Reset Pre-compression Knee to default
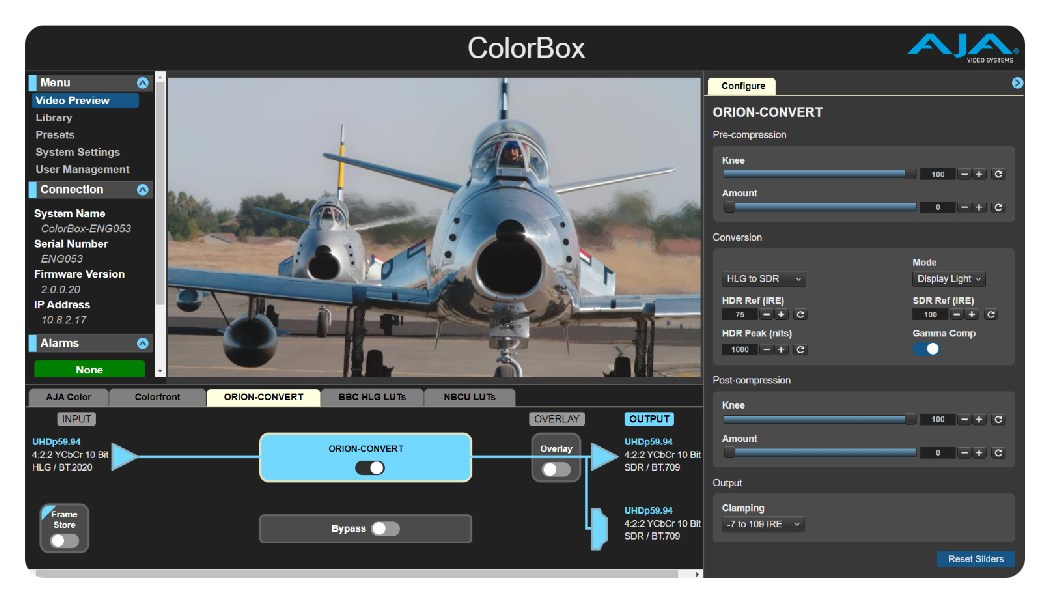This screenshot has height=603, width=1050. [x=998, y=174]
